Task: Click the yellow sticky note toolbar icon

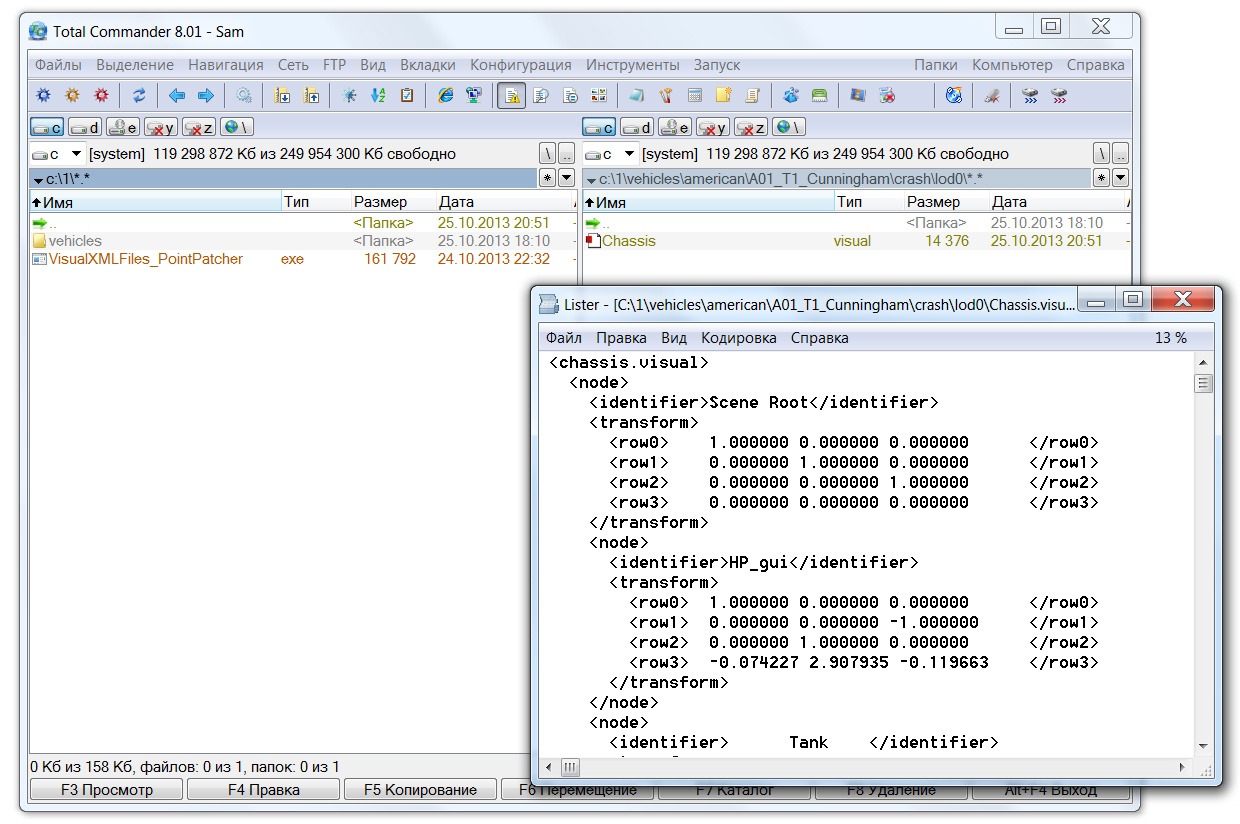Action: point(723,96)
